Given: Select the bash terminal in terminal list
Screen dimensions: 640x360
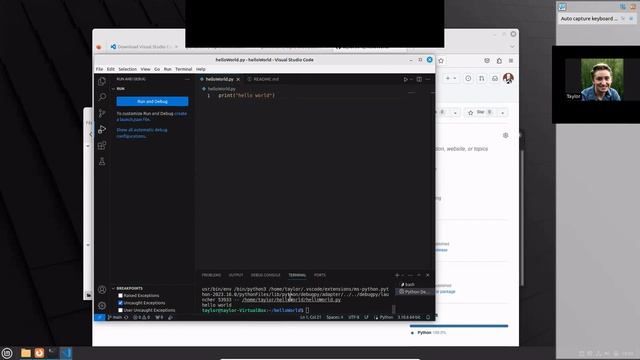Looking at the screenshot, I should point(408,284).
